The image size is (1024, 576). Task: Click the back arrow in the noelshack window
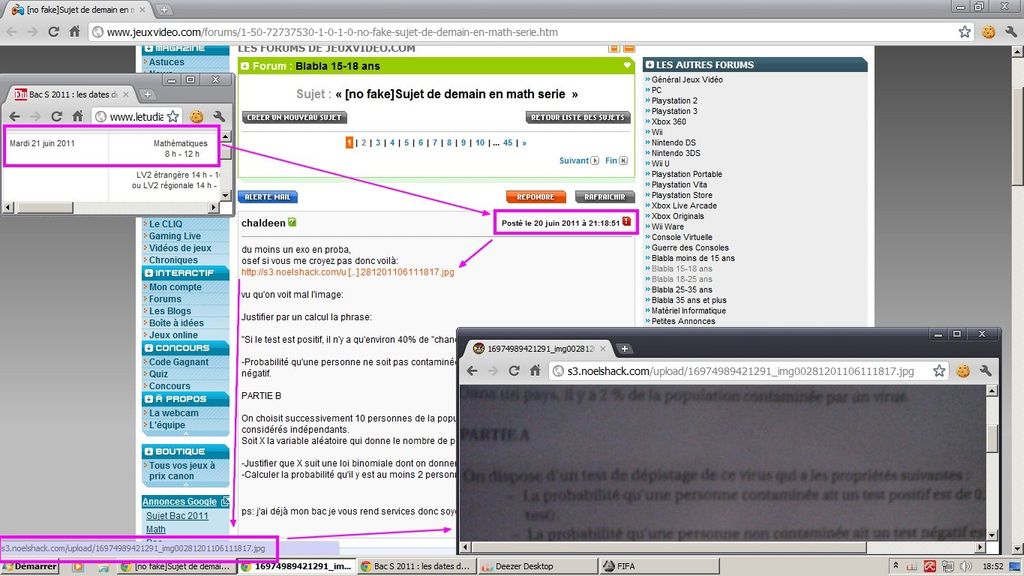coord(472,371)
